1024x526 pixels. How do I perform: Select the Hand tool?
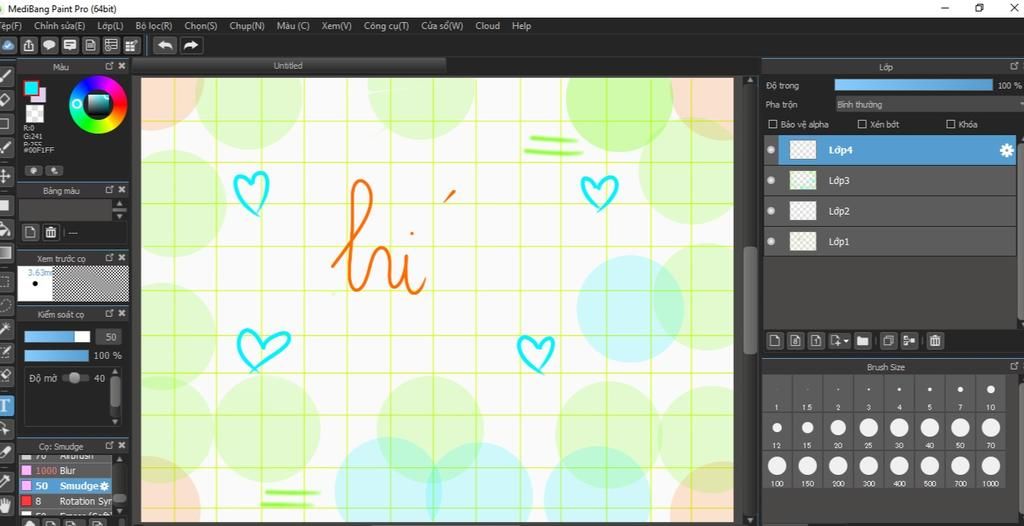pos(6,505)
